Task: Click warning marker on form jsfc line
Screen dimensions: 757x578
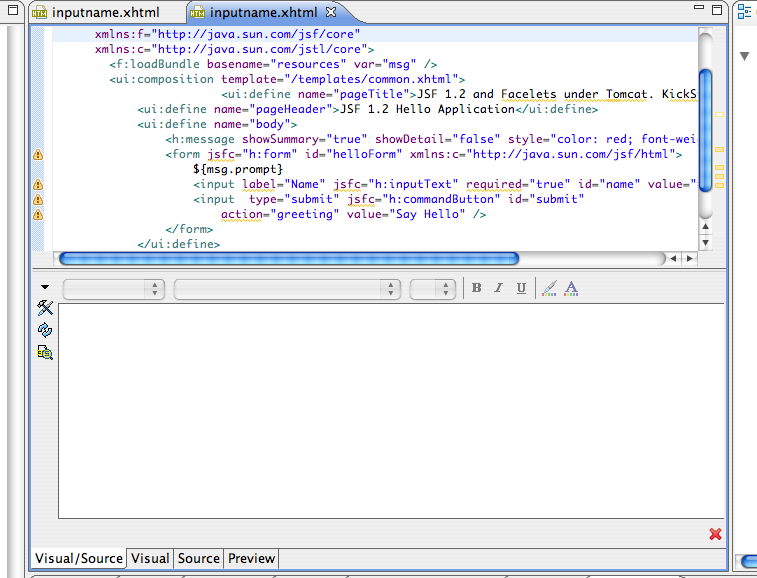Action: point(38,155)
